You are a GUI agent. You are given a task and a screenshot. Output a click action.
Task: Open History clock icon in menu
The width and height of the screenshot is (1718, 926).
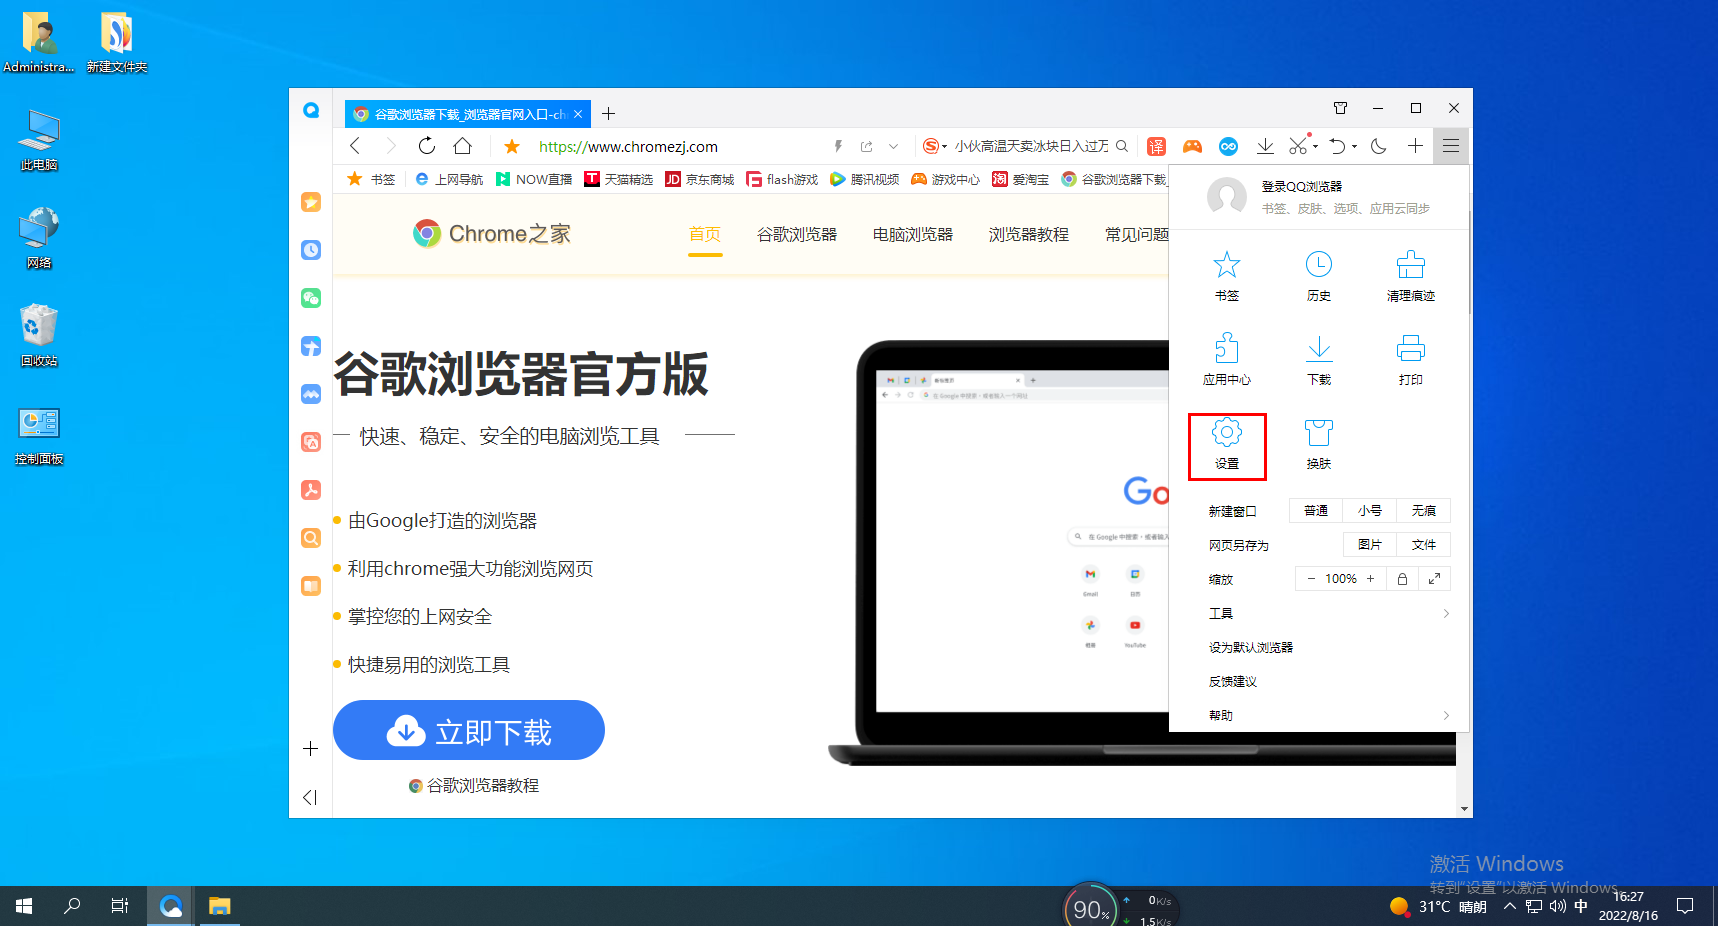click(x=1319, y=276)
